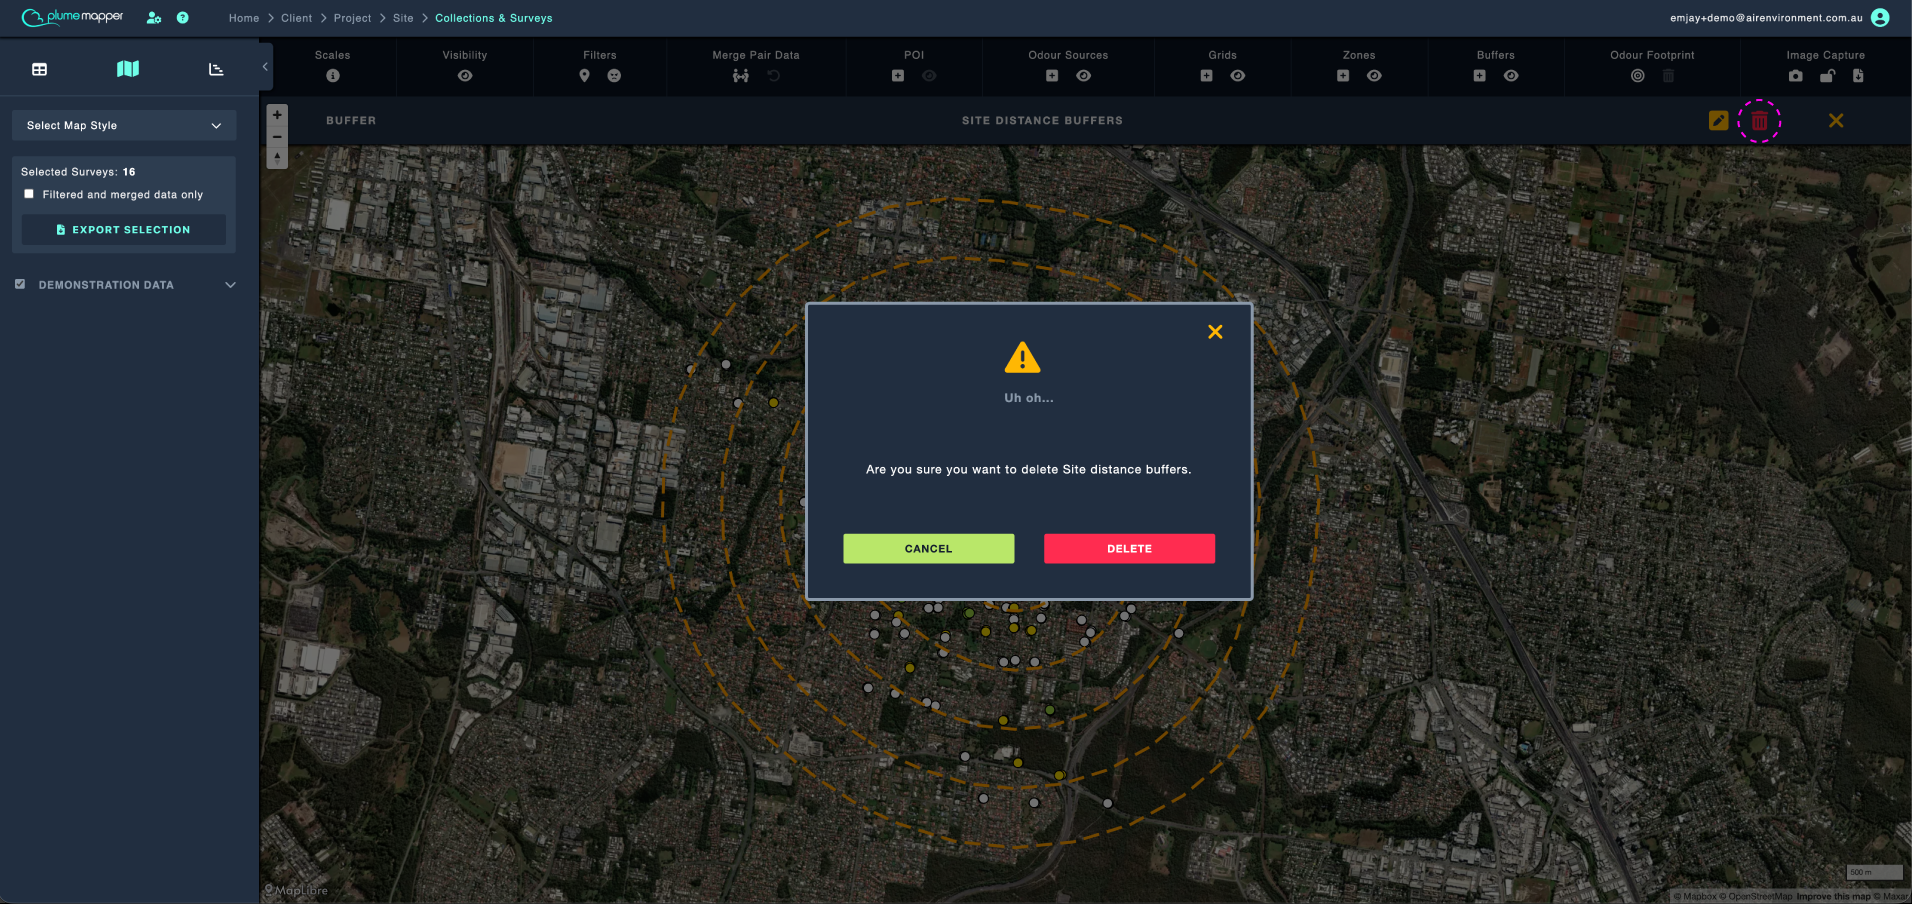
Task: Add a new Buffer with plus icon
Action: [x=1480, y=76]
